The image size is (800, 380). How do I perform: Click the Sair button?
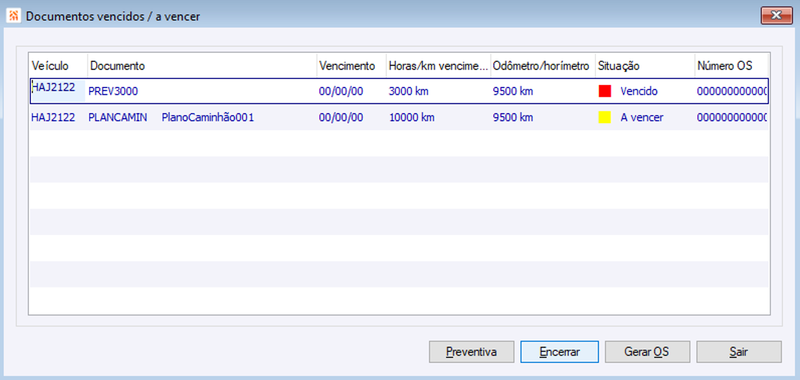[738, 352]
